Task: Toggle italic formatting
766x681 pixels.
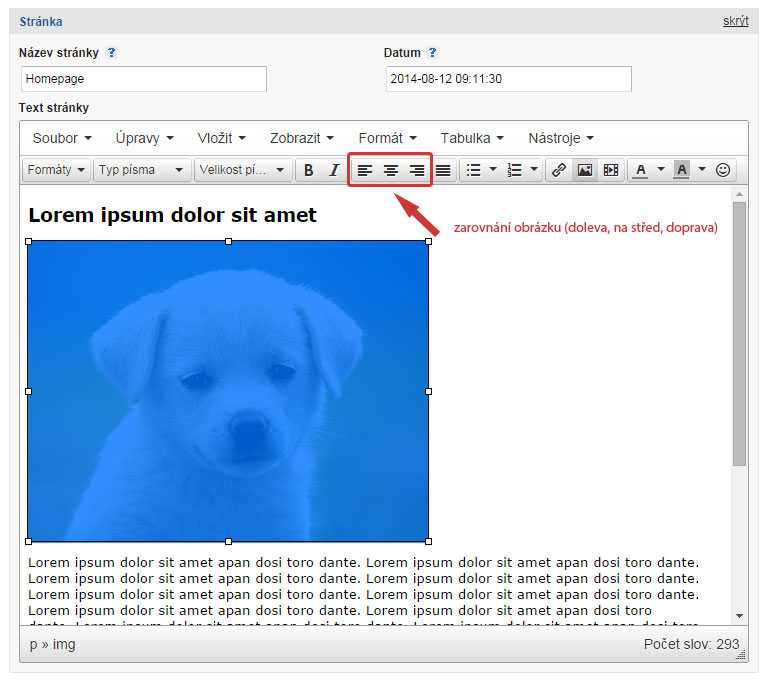Action: coord(334,170)
